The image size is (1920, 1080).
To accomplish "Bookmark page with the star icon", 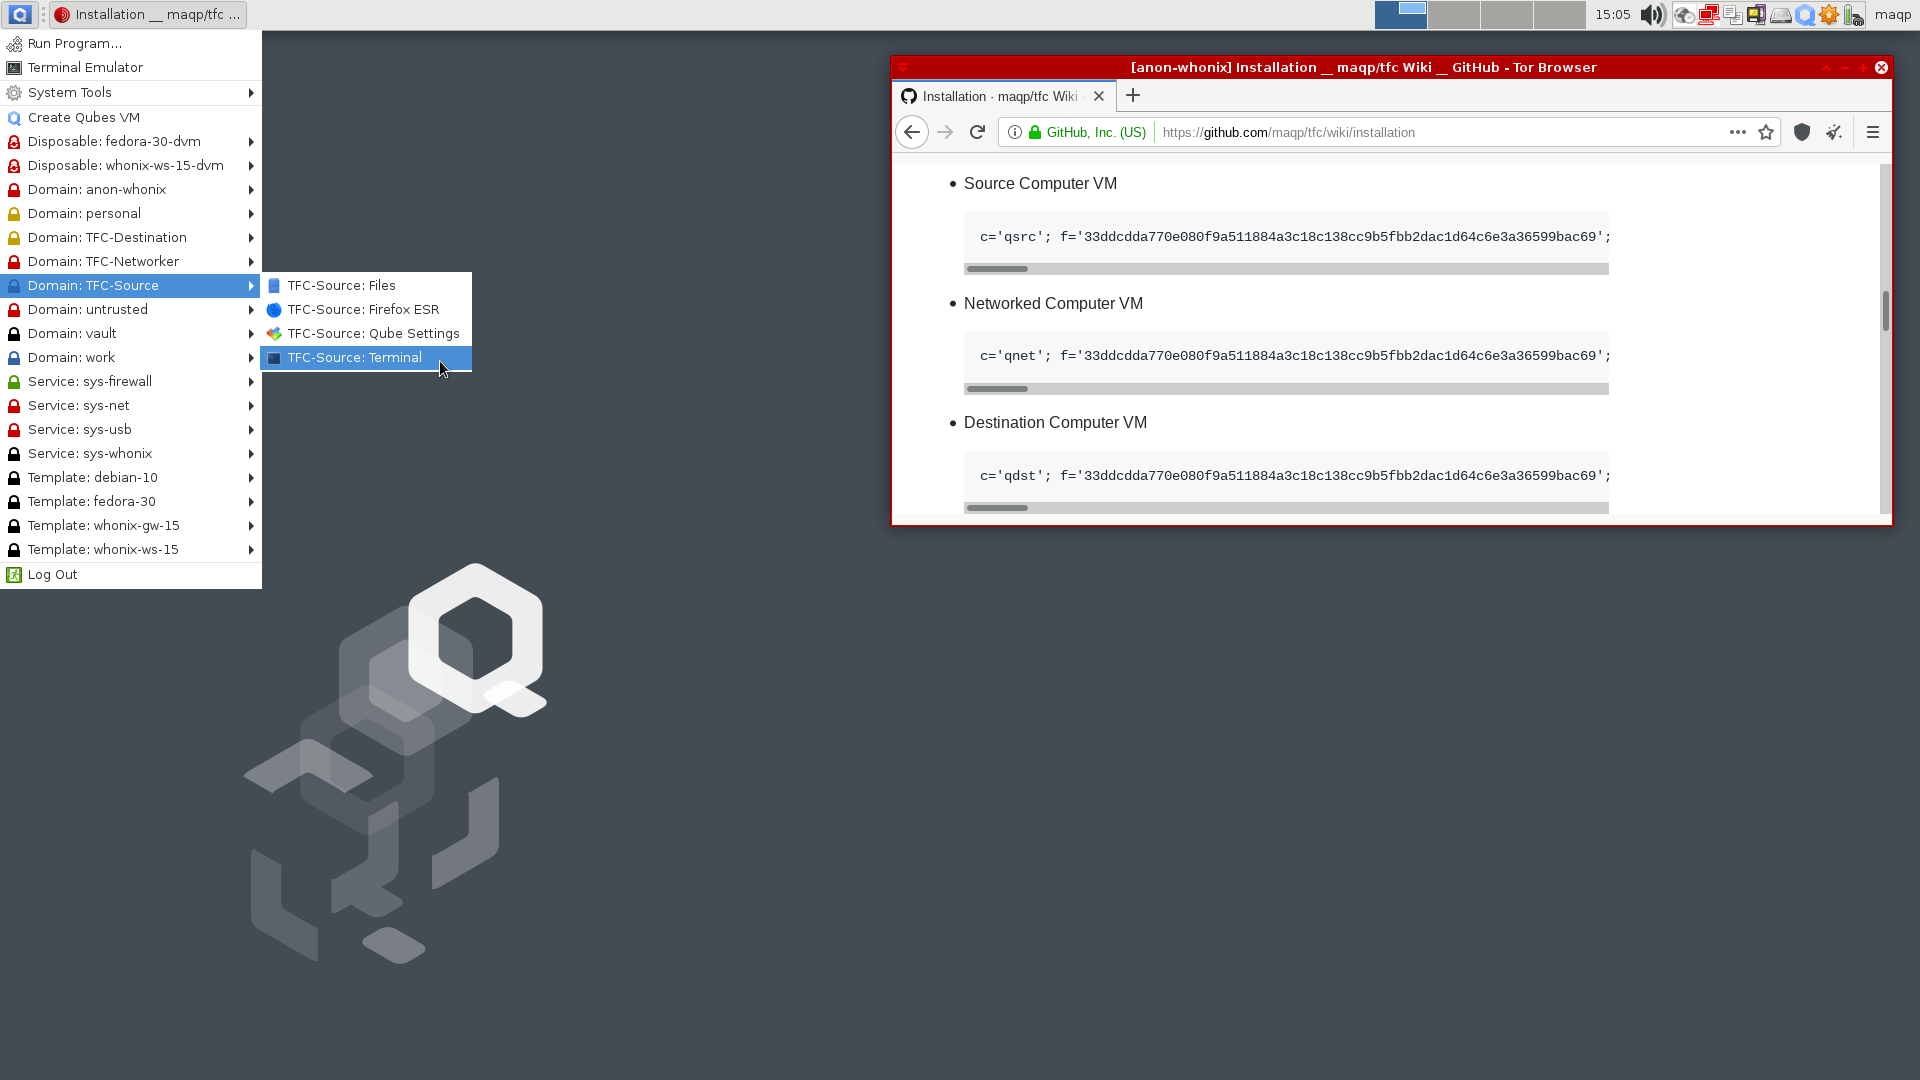I will pyautogui.click(x=1766, y=132).
